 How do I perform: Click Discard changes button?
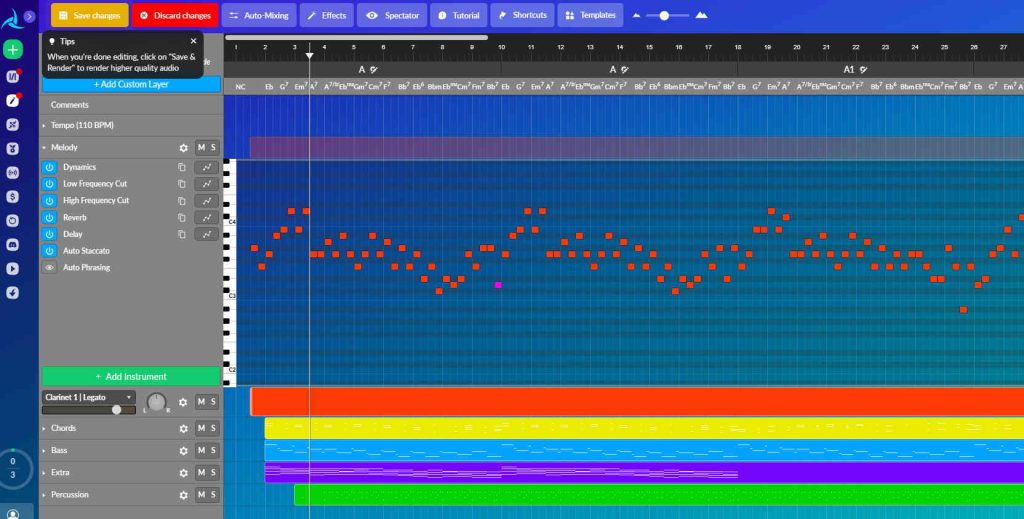[x=175, y=15]
